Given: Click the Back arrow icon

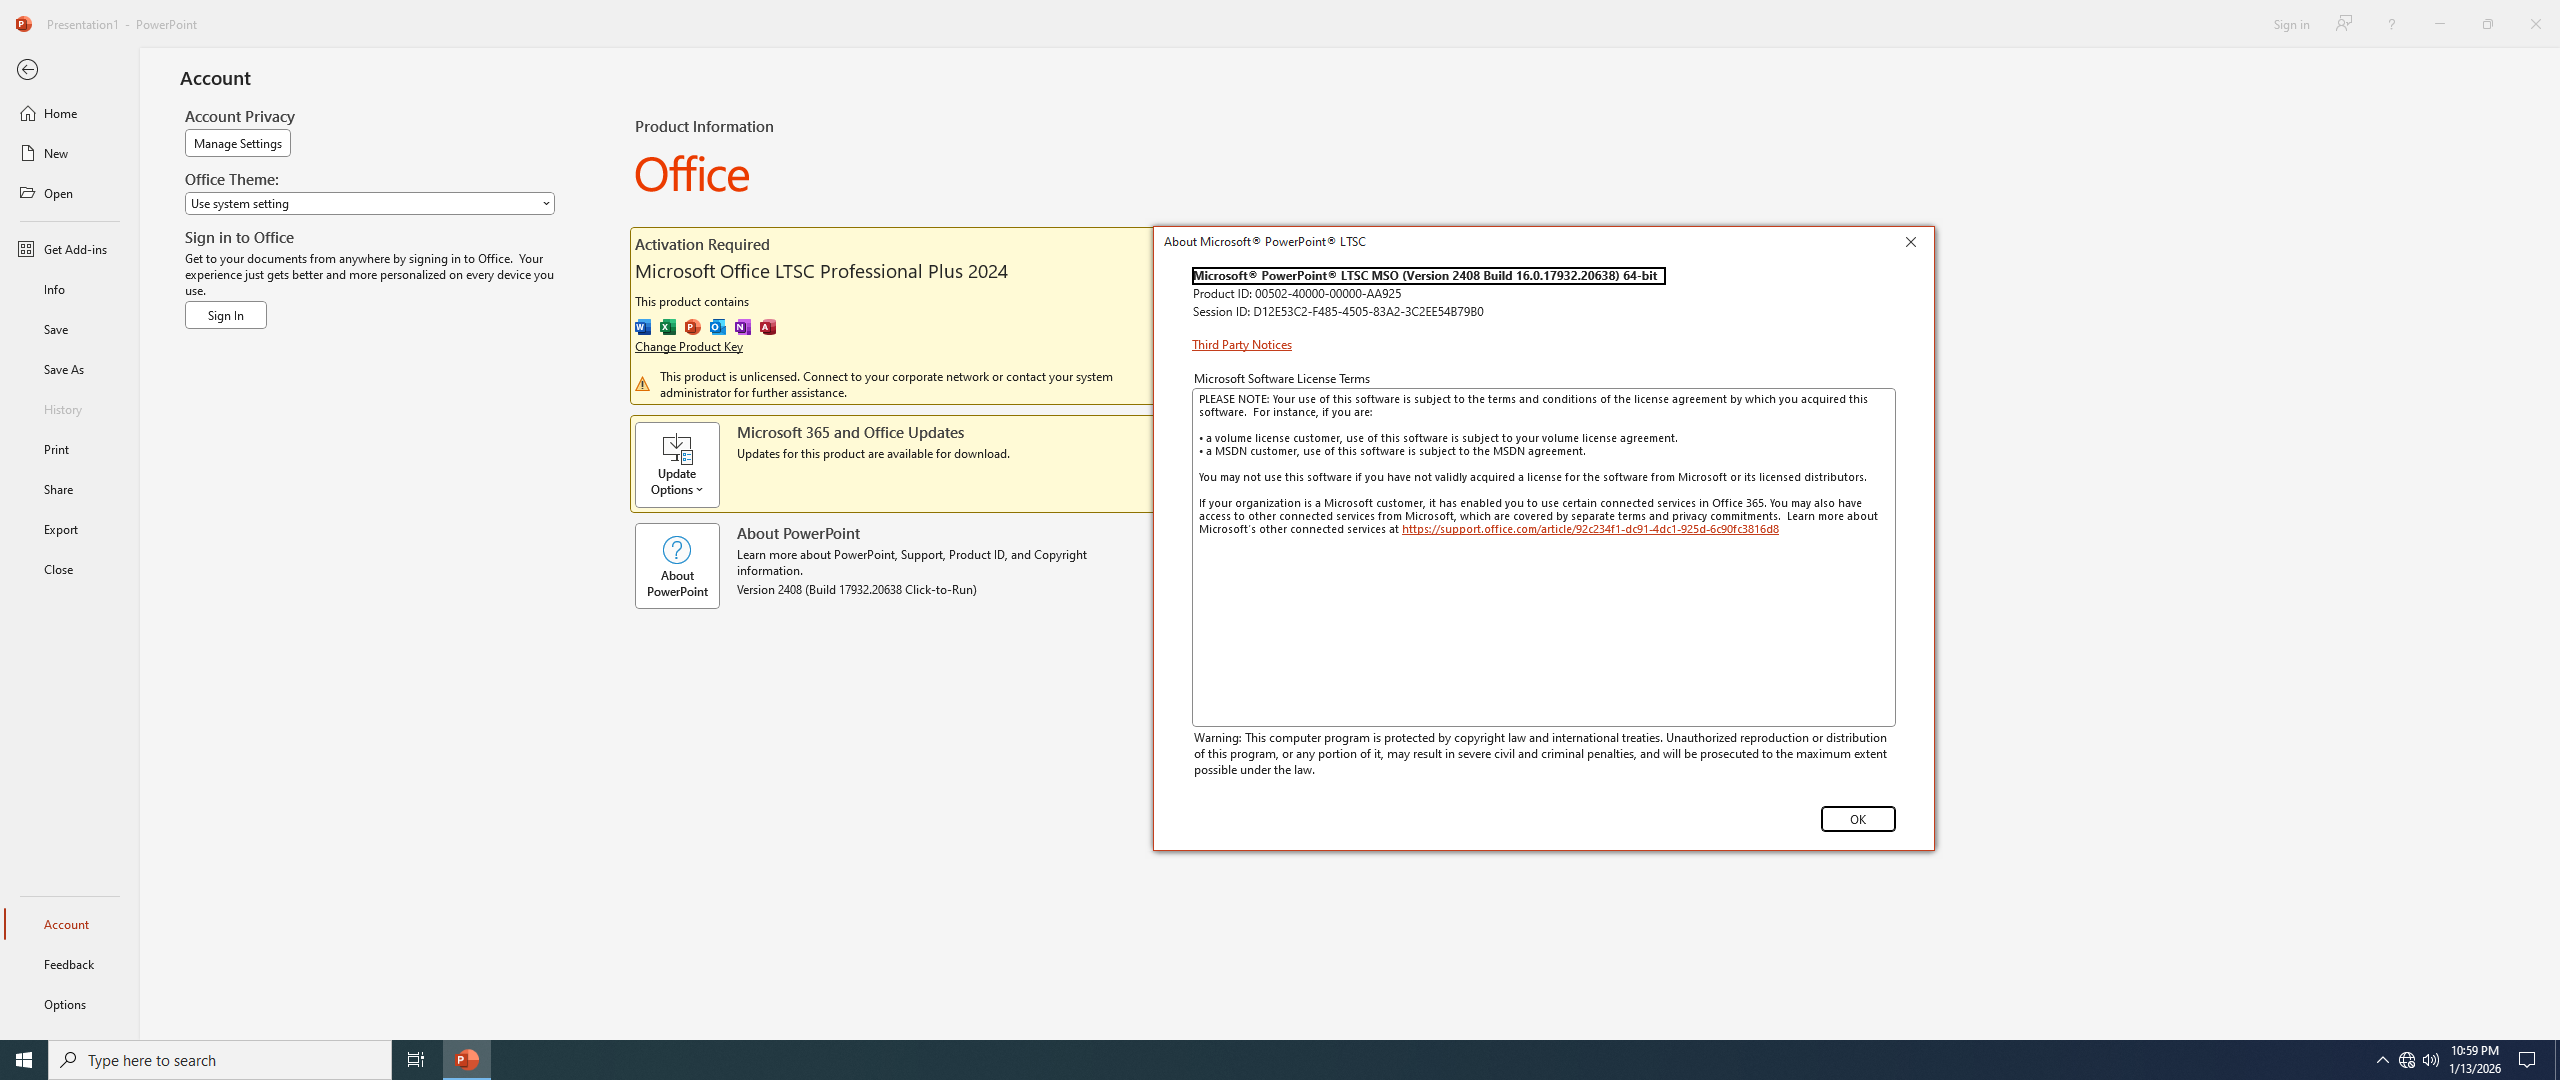Looking at the screenshot, I should click(27, 70).
